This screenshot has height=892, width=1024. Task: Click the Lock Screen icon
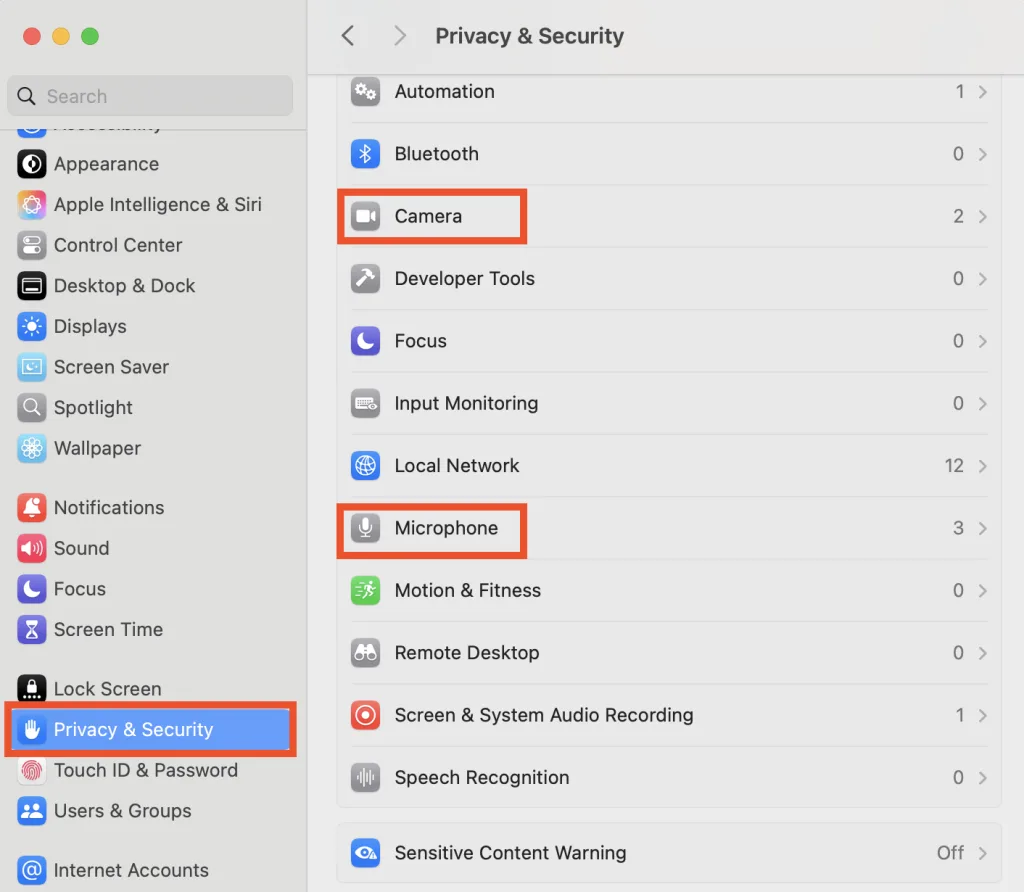pos(31,688)
